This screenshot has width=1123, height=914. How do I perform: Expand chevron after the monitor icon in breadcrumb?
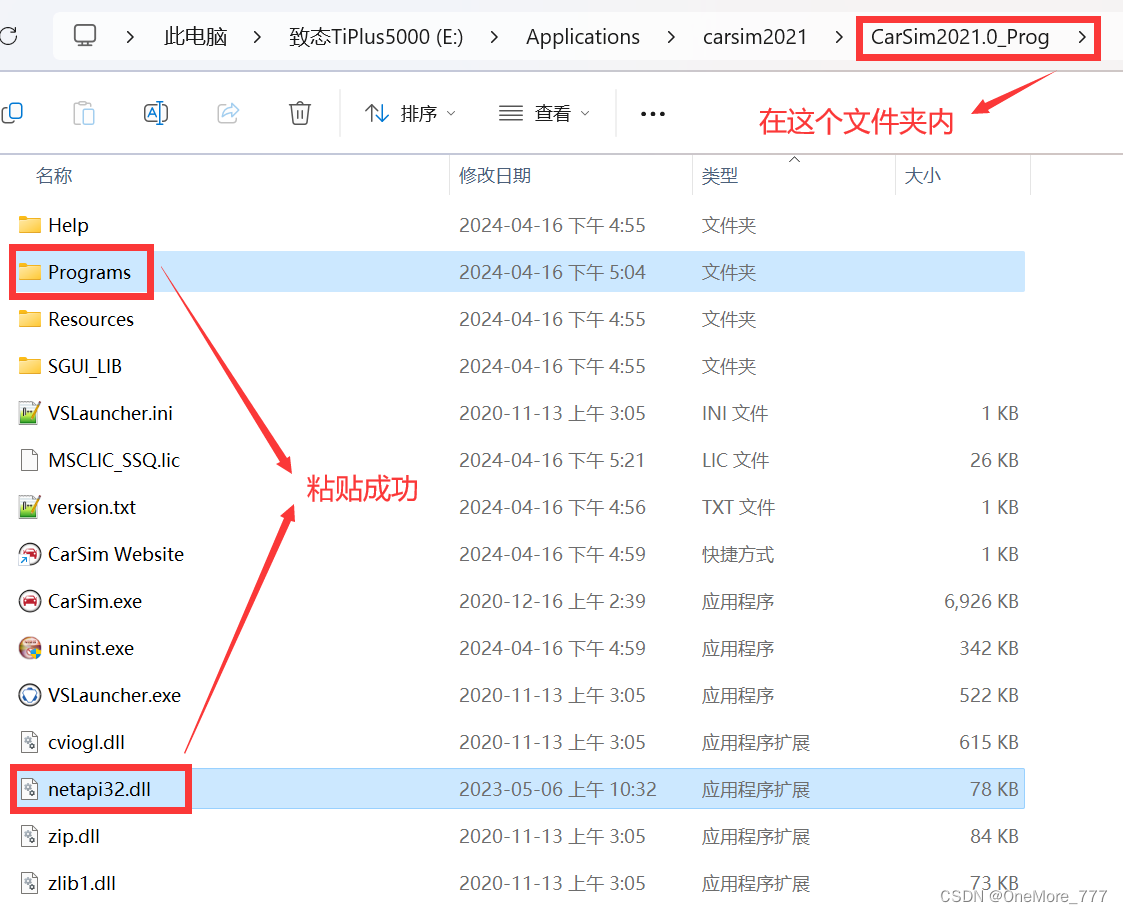click(130, 37)
